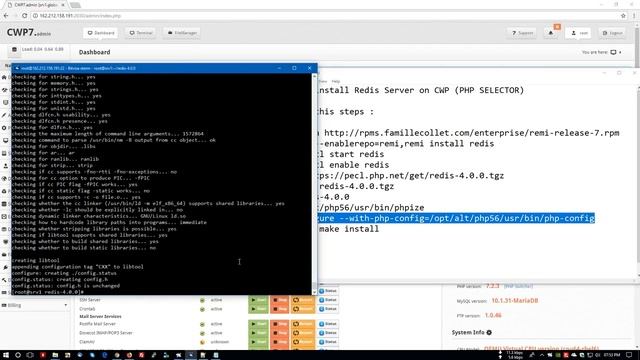Expand the 'You are here' breadcrumb dropdown
Viewport: 640px width, 360px height.
pyautogui.click(x=620, y=52)
